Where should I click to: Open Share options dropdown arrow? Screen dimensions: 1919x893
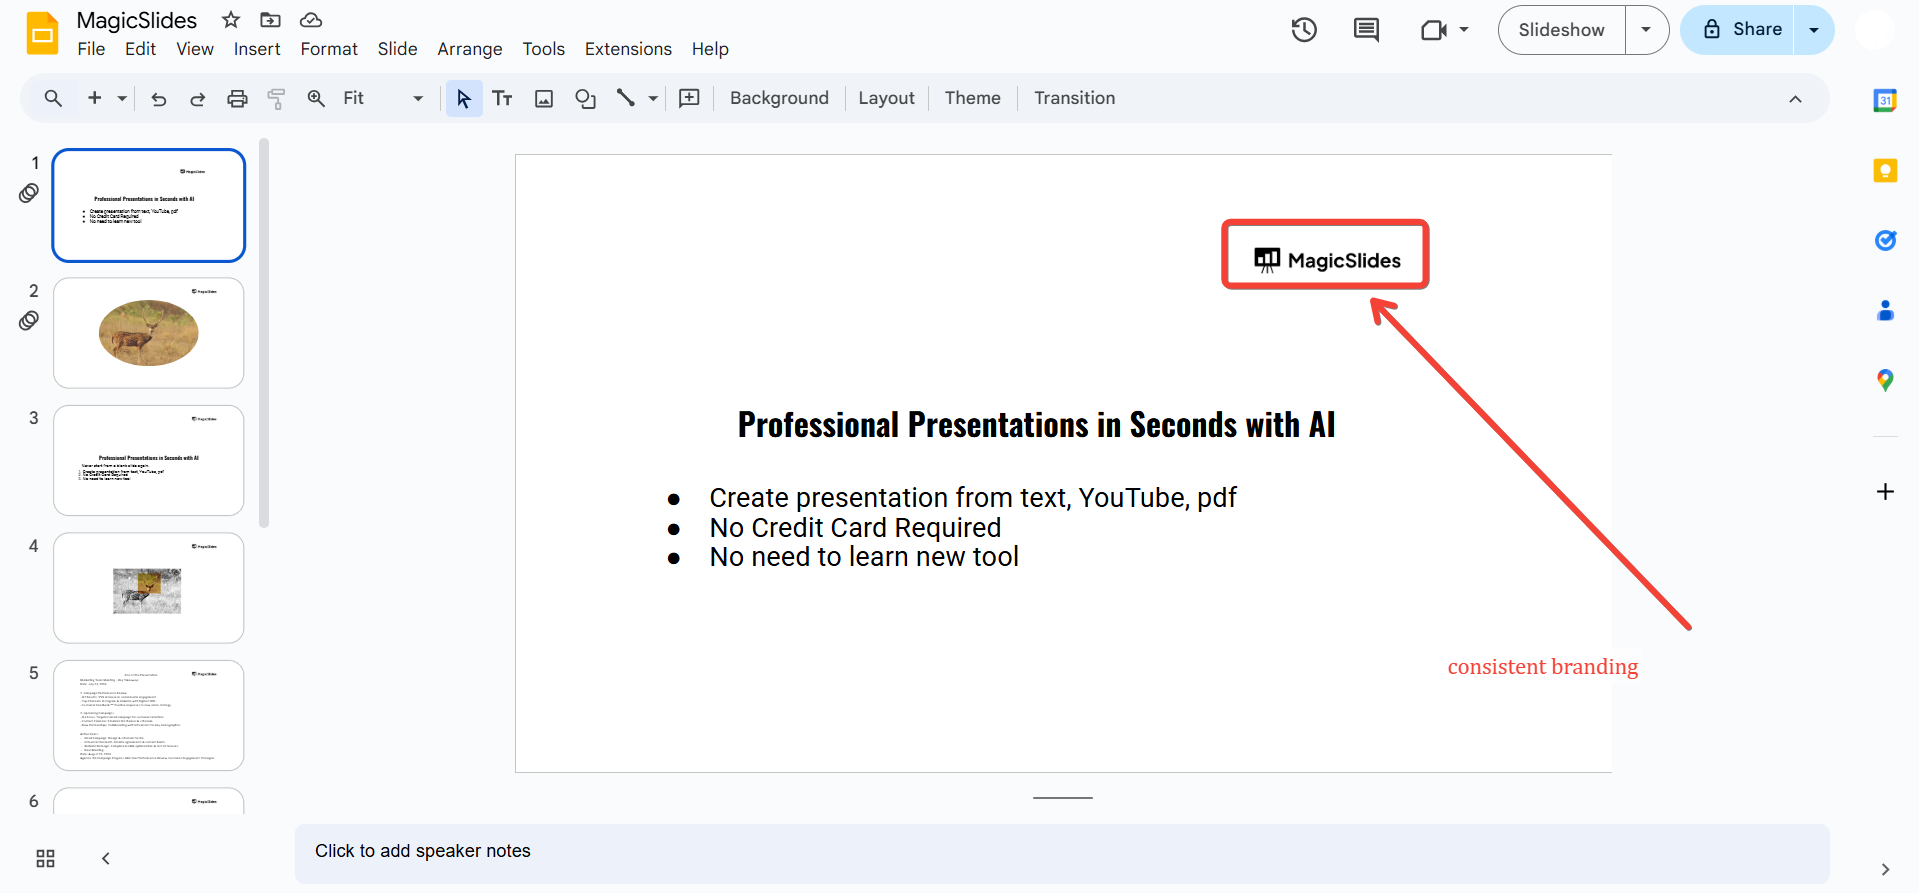pos(1814,30)
